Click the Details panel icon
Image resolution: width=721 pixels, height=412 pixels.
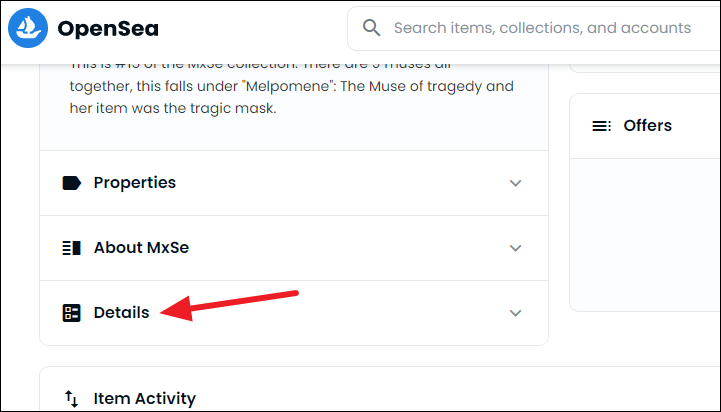71,313
